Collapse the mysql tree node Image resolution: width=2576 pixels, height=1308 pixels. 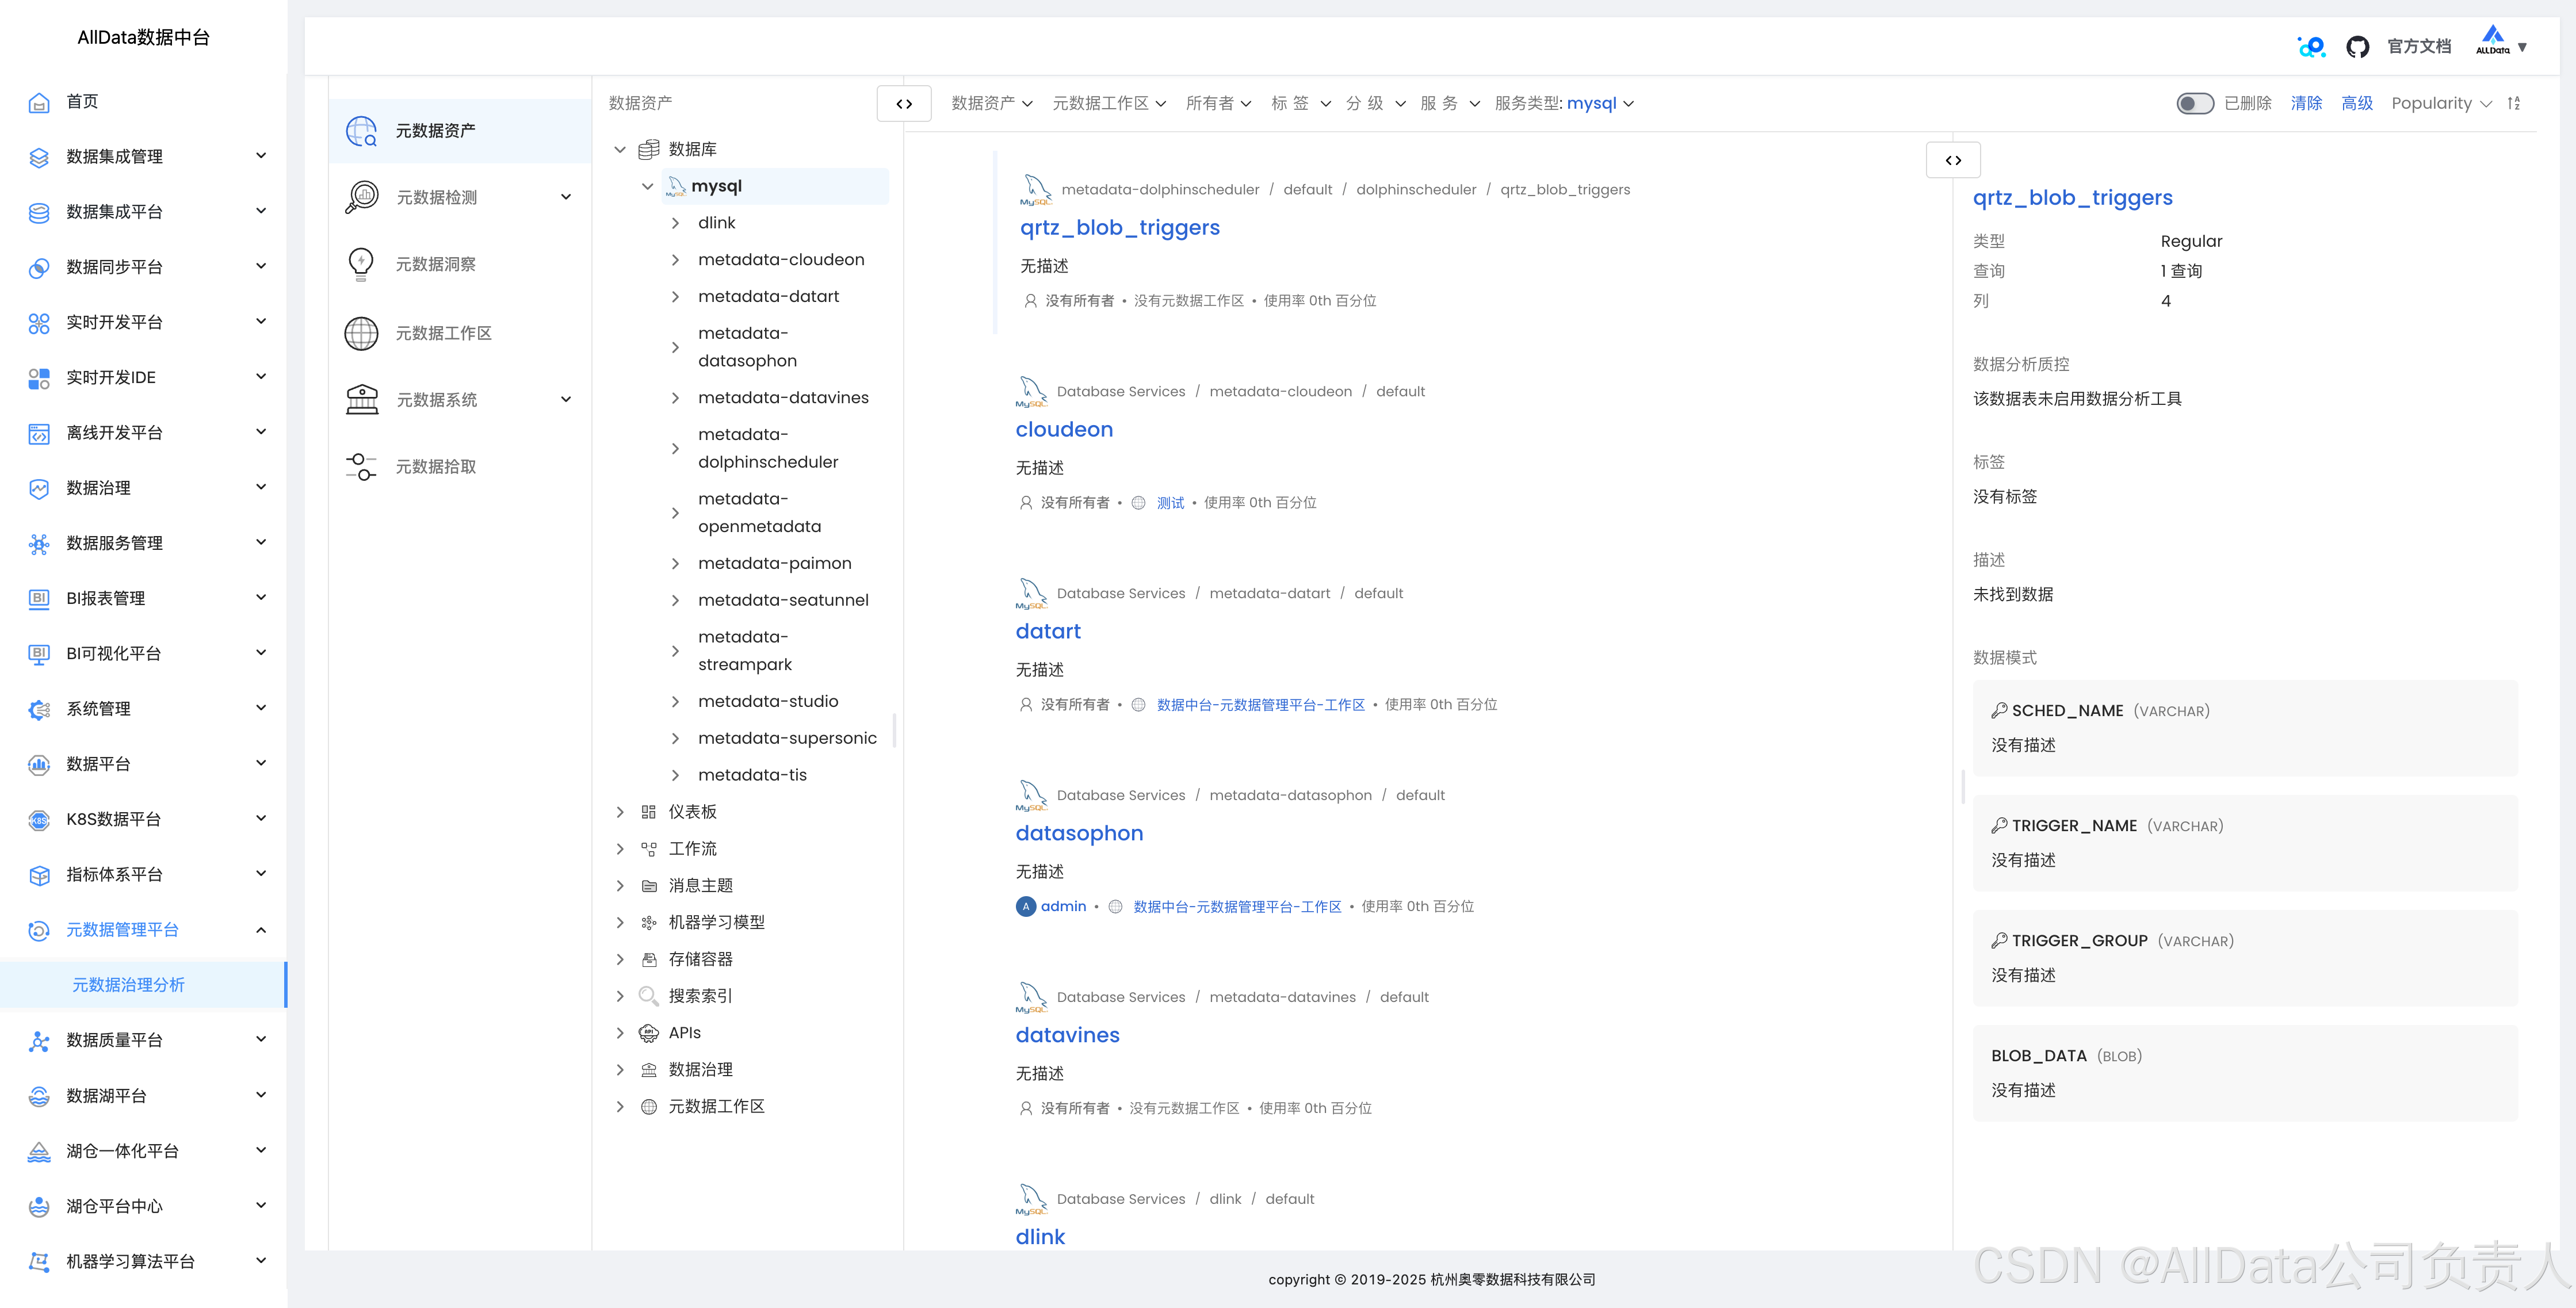(647, 186)
